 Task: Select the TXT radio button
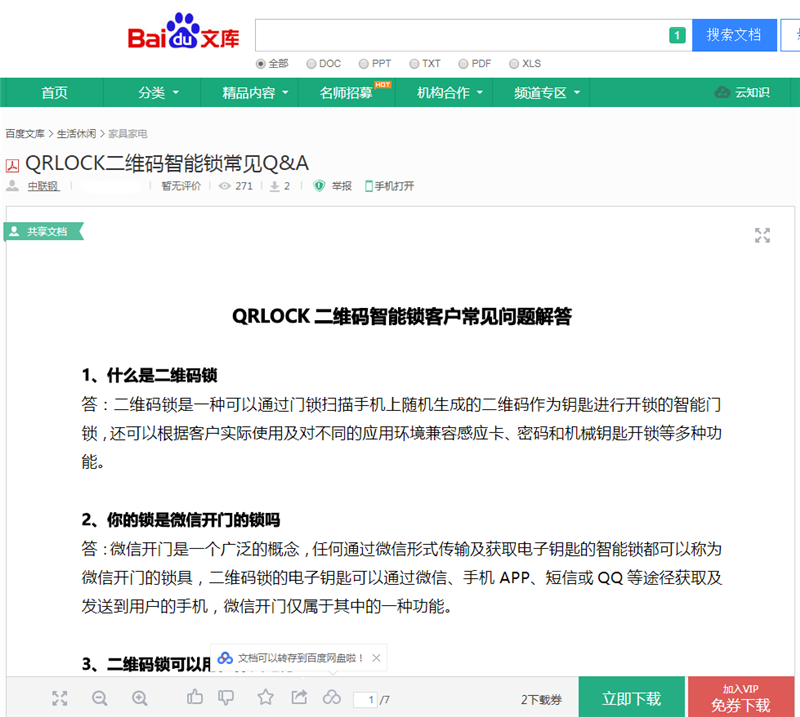coord(414,64)
